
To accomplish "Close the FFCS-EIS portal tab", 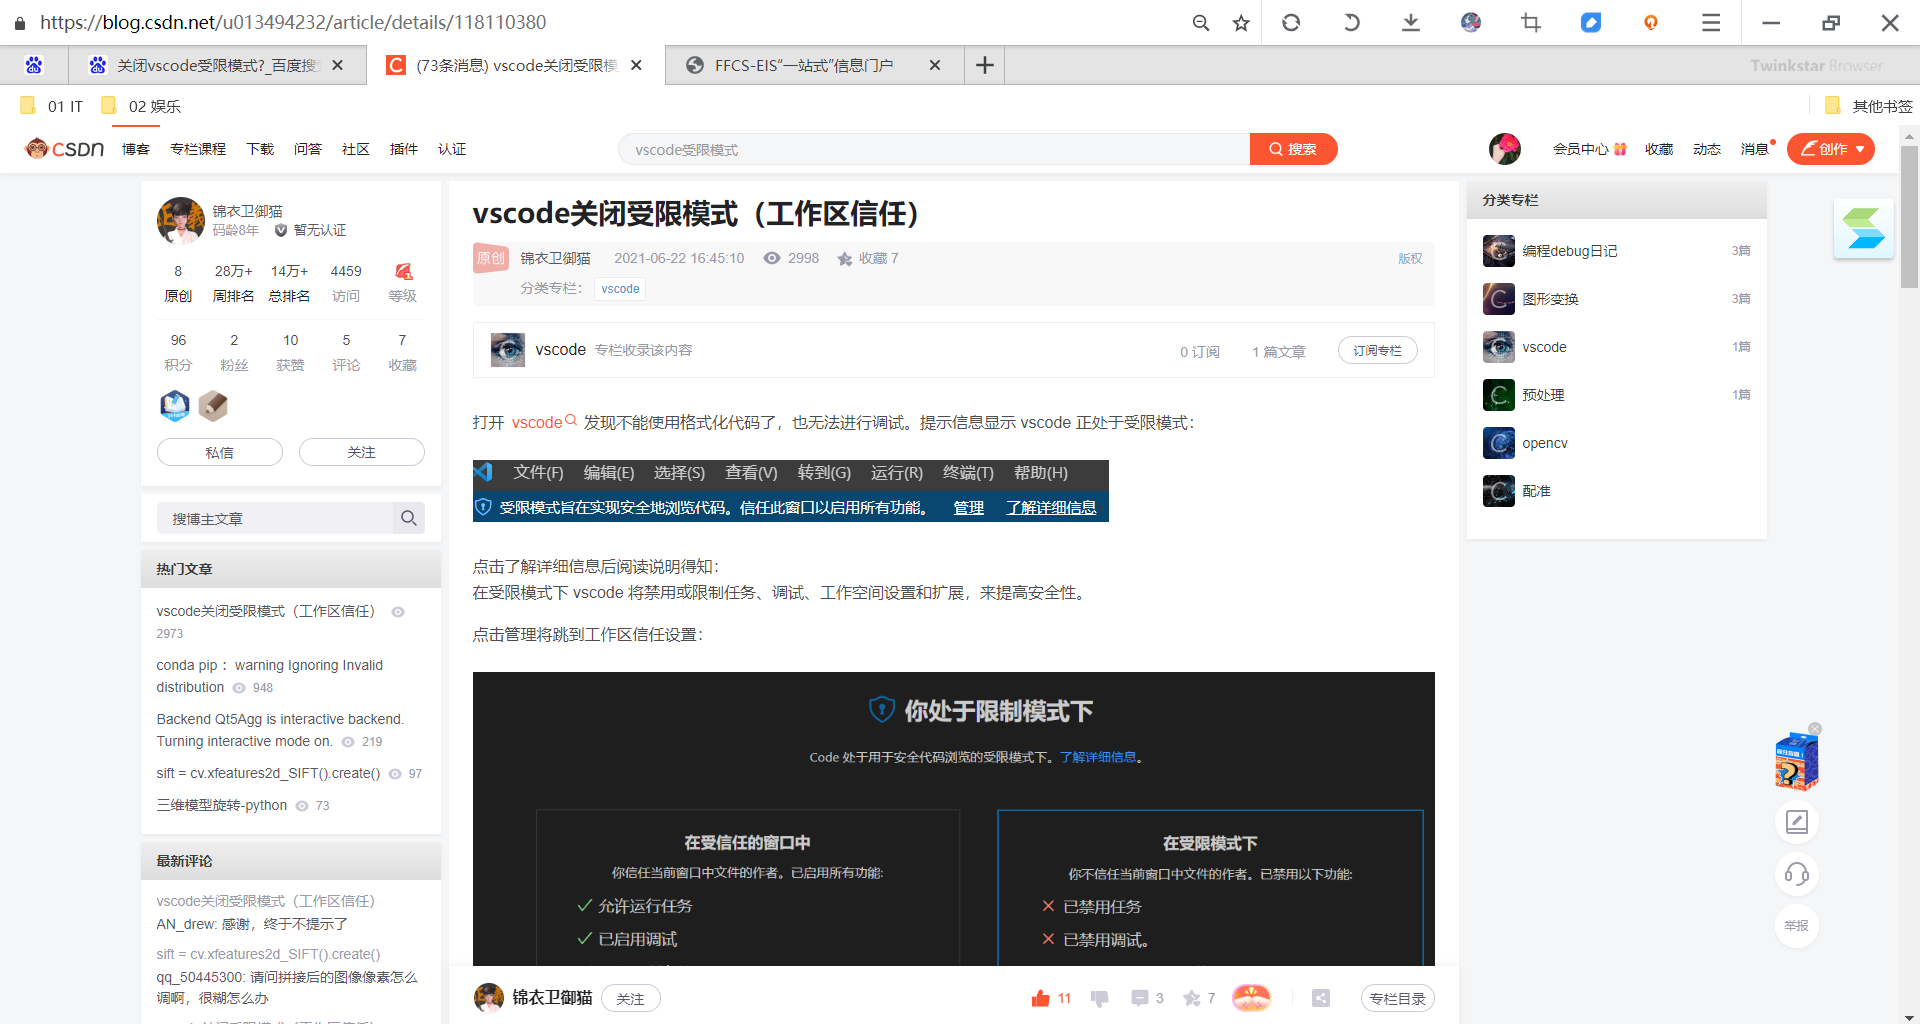I will [x=935, y=65].
